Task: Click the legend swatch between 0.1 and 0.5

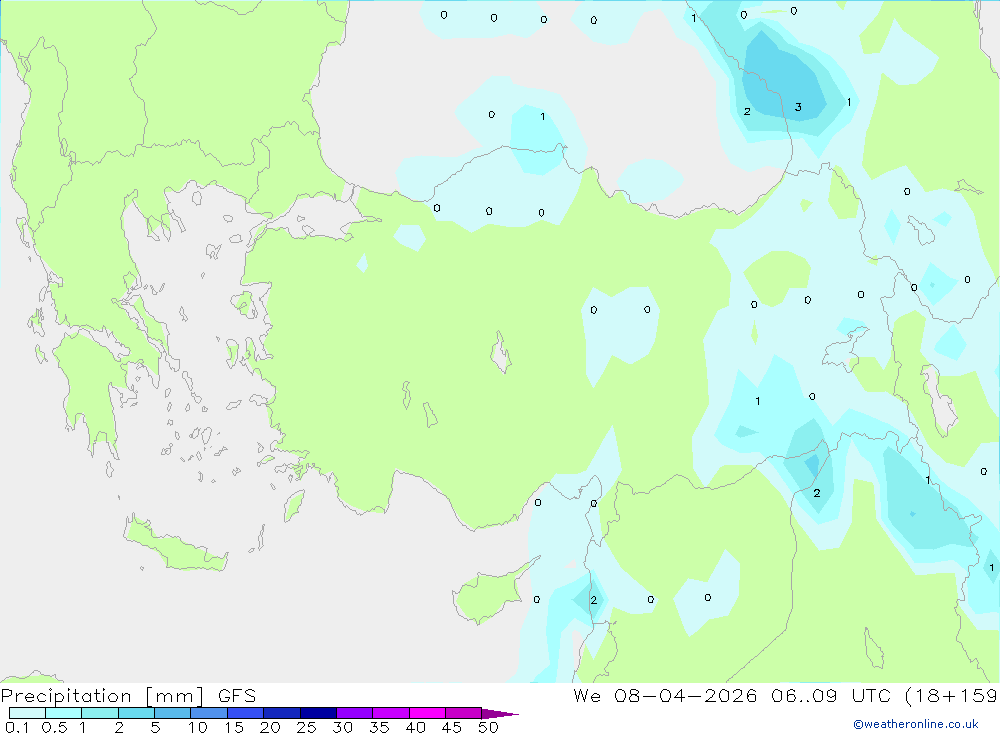Action: 27,713
